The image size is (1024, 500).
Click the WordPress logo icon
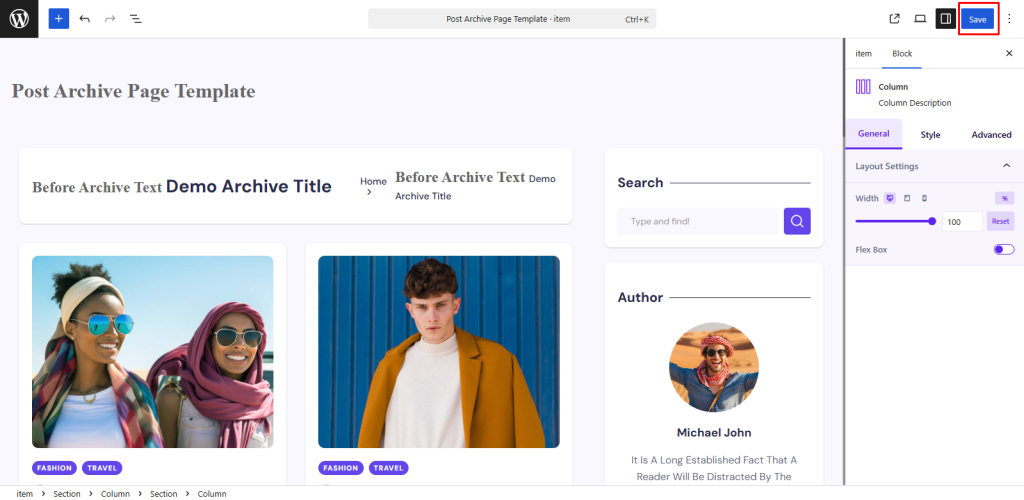pos(19,19)
